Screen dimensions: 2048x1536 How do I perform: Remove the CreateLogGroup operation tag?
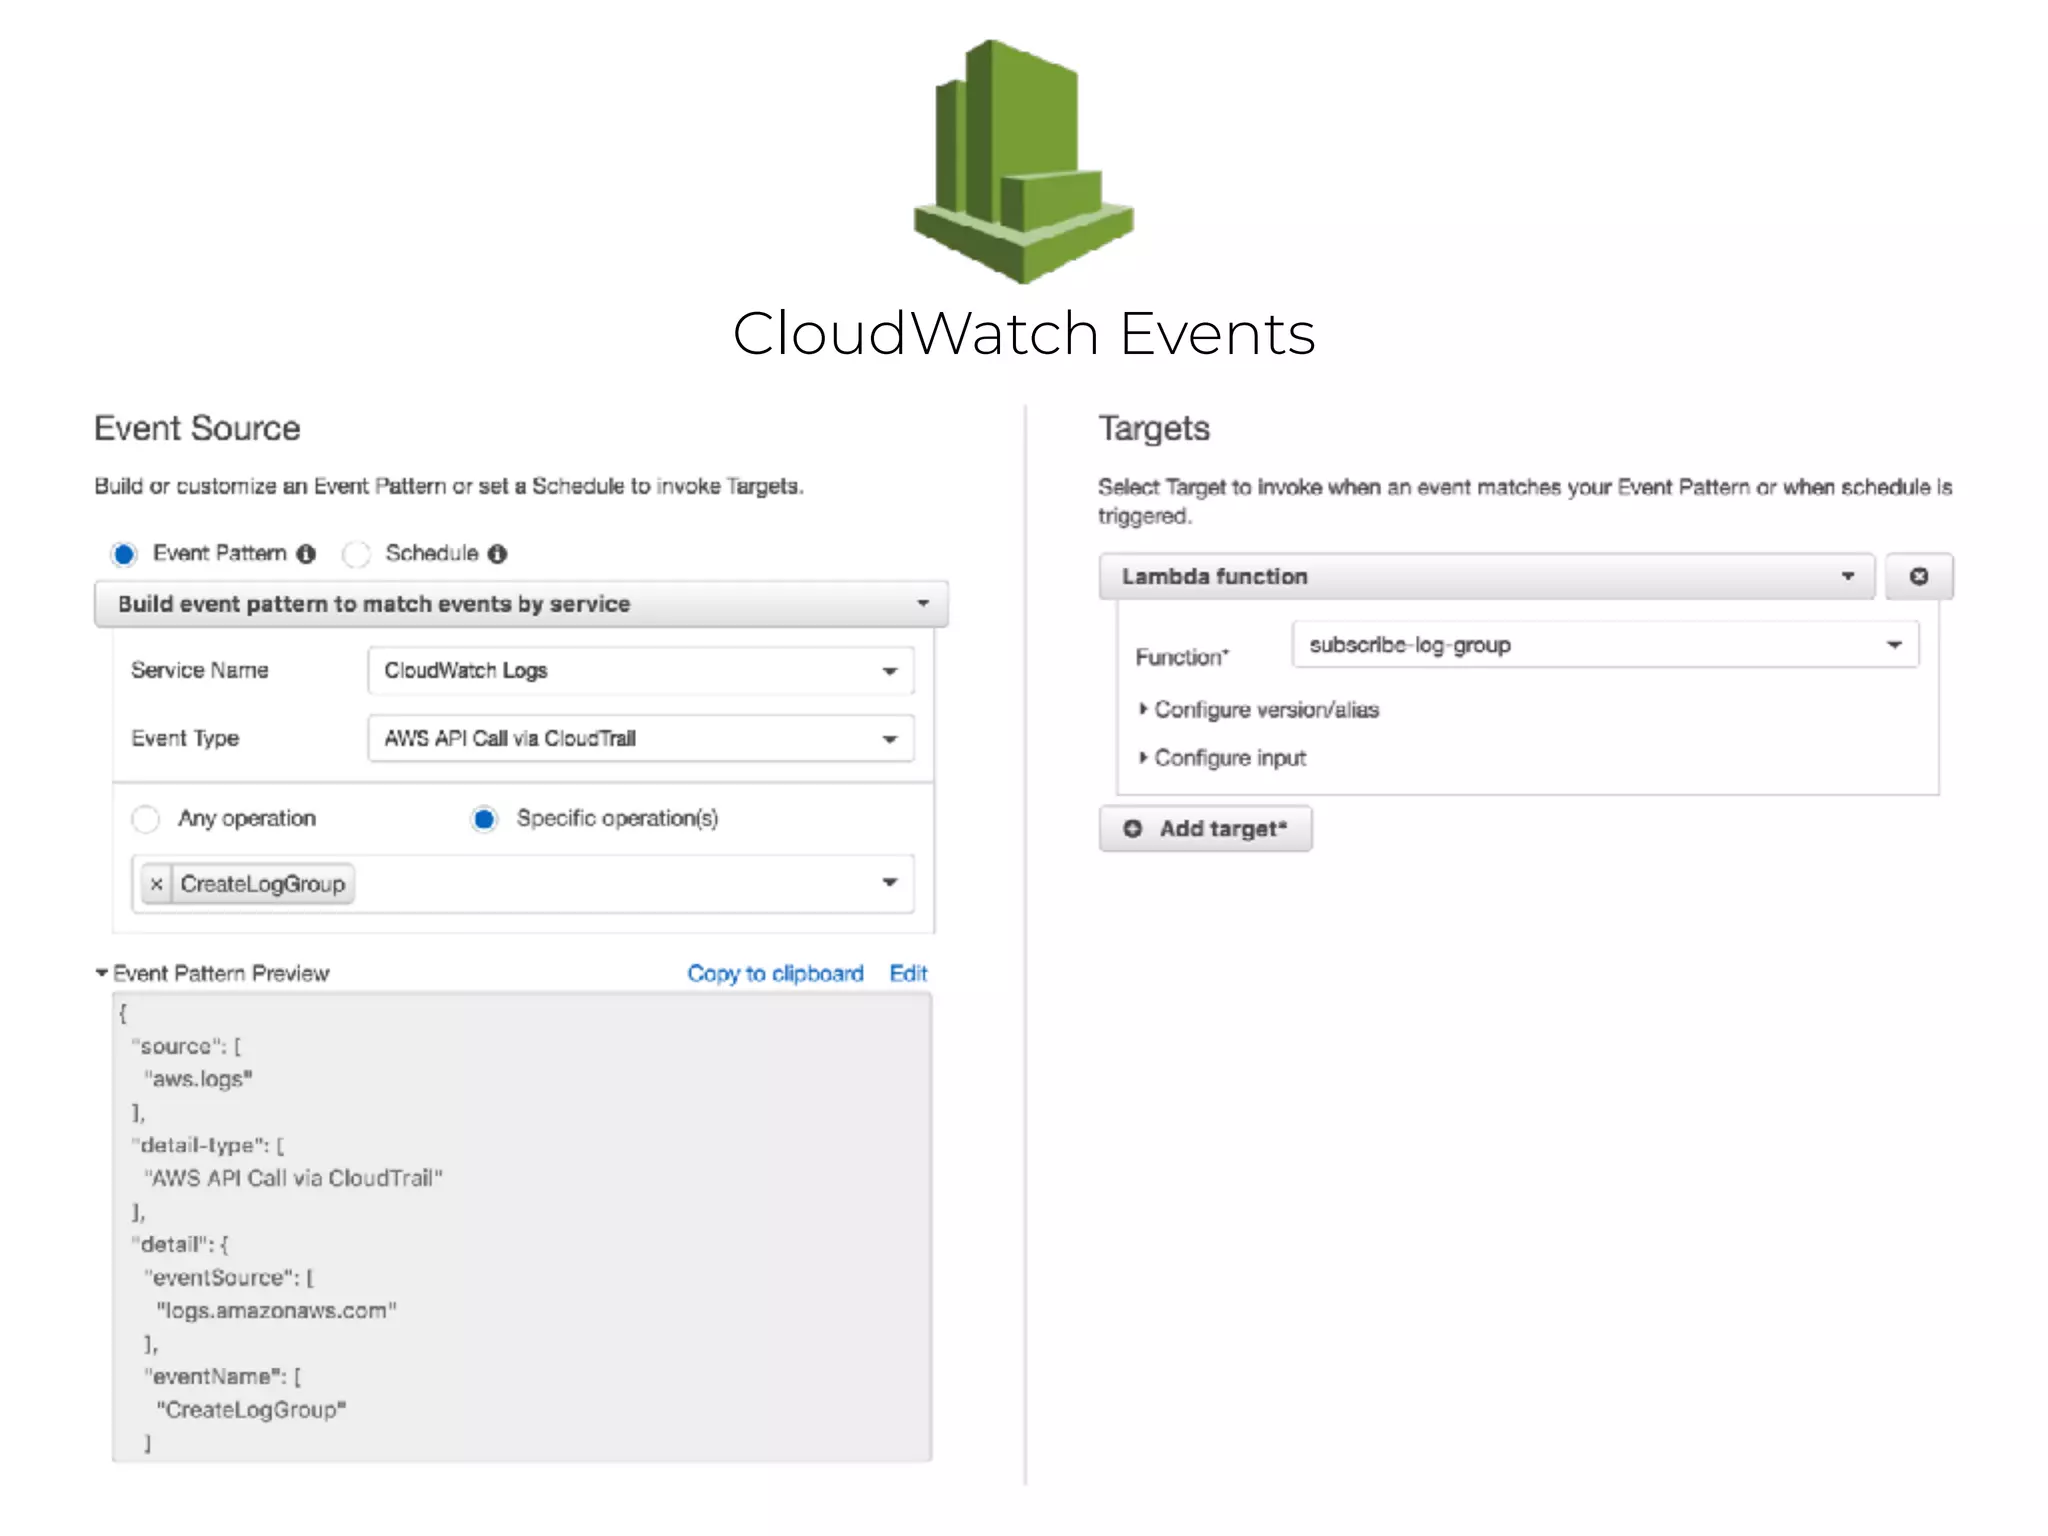pyautogui.click(x=157, y=884)
